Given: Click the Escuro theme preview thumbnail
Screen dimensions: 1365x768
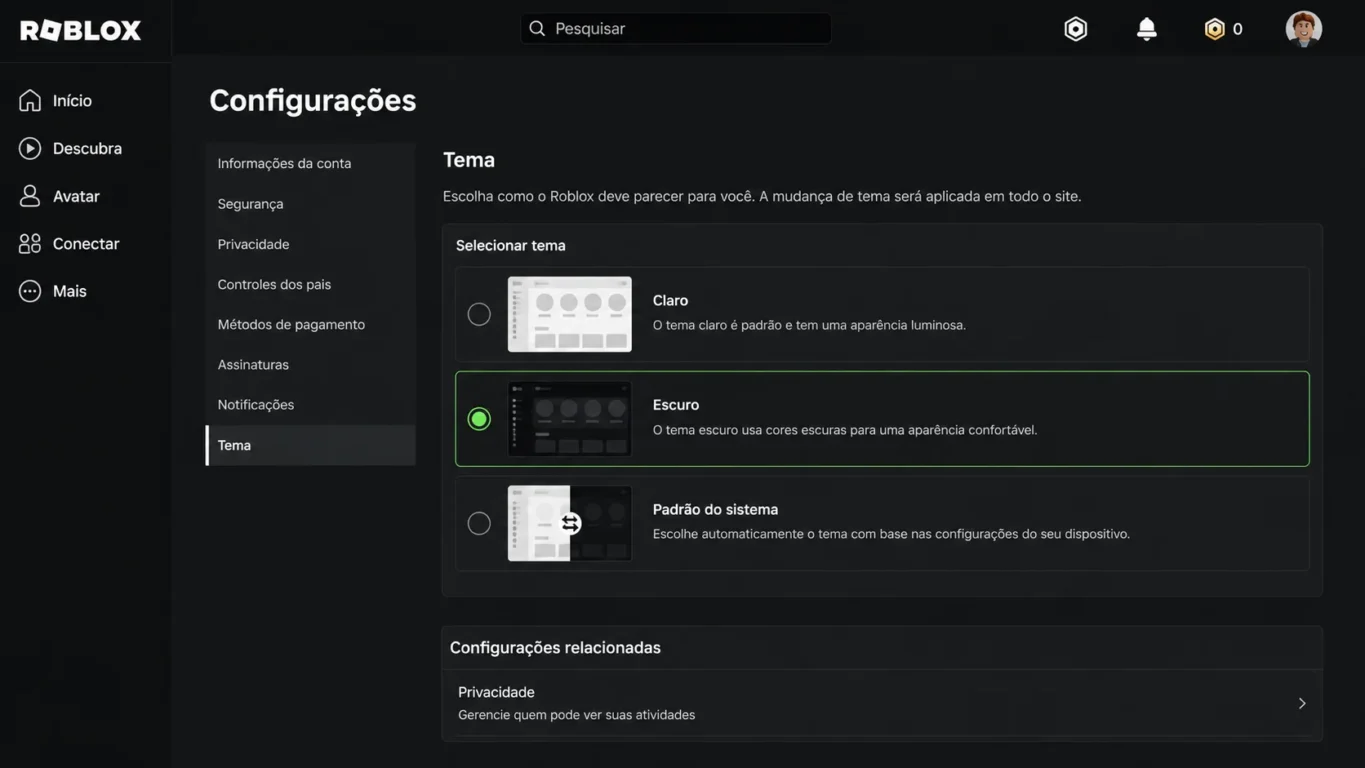Looking at the screenshot, I should click(x=570, y=419).
